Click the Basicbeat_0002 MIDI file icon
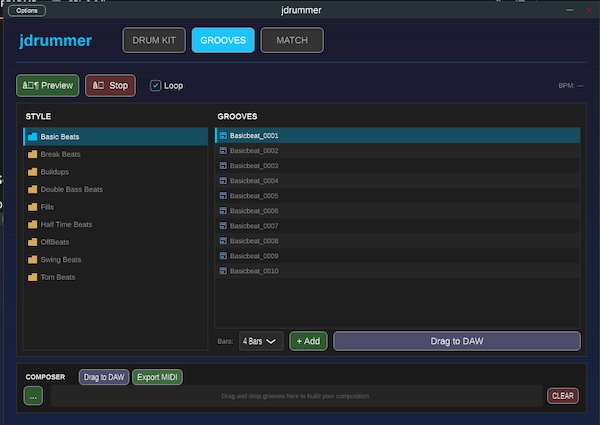The width and height of the screenshot is (600, 425). 223,151
